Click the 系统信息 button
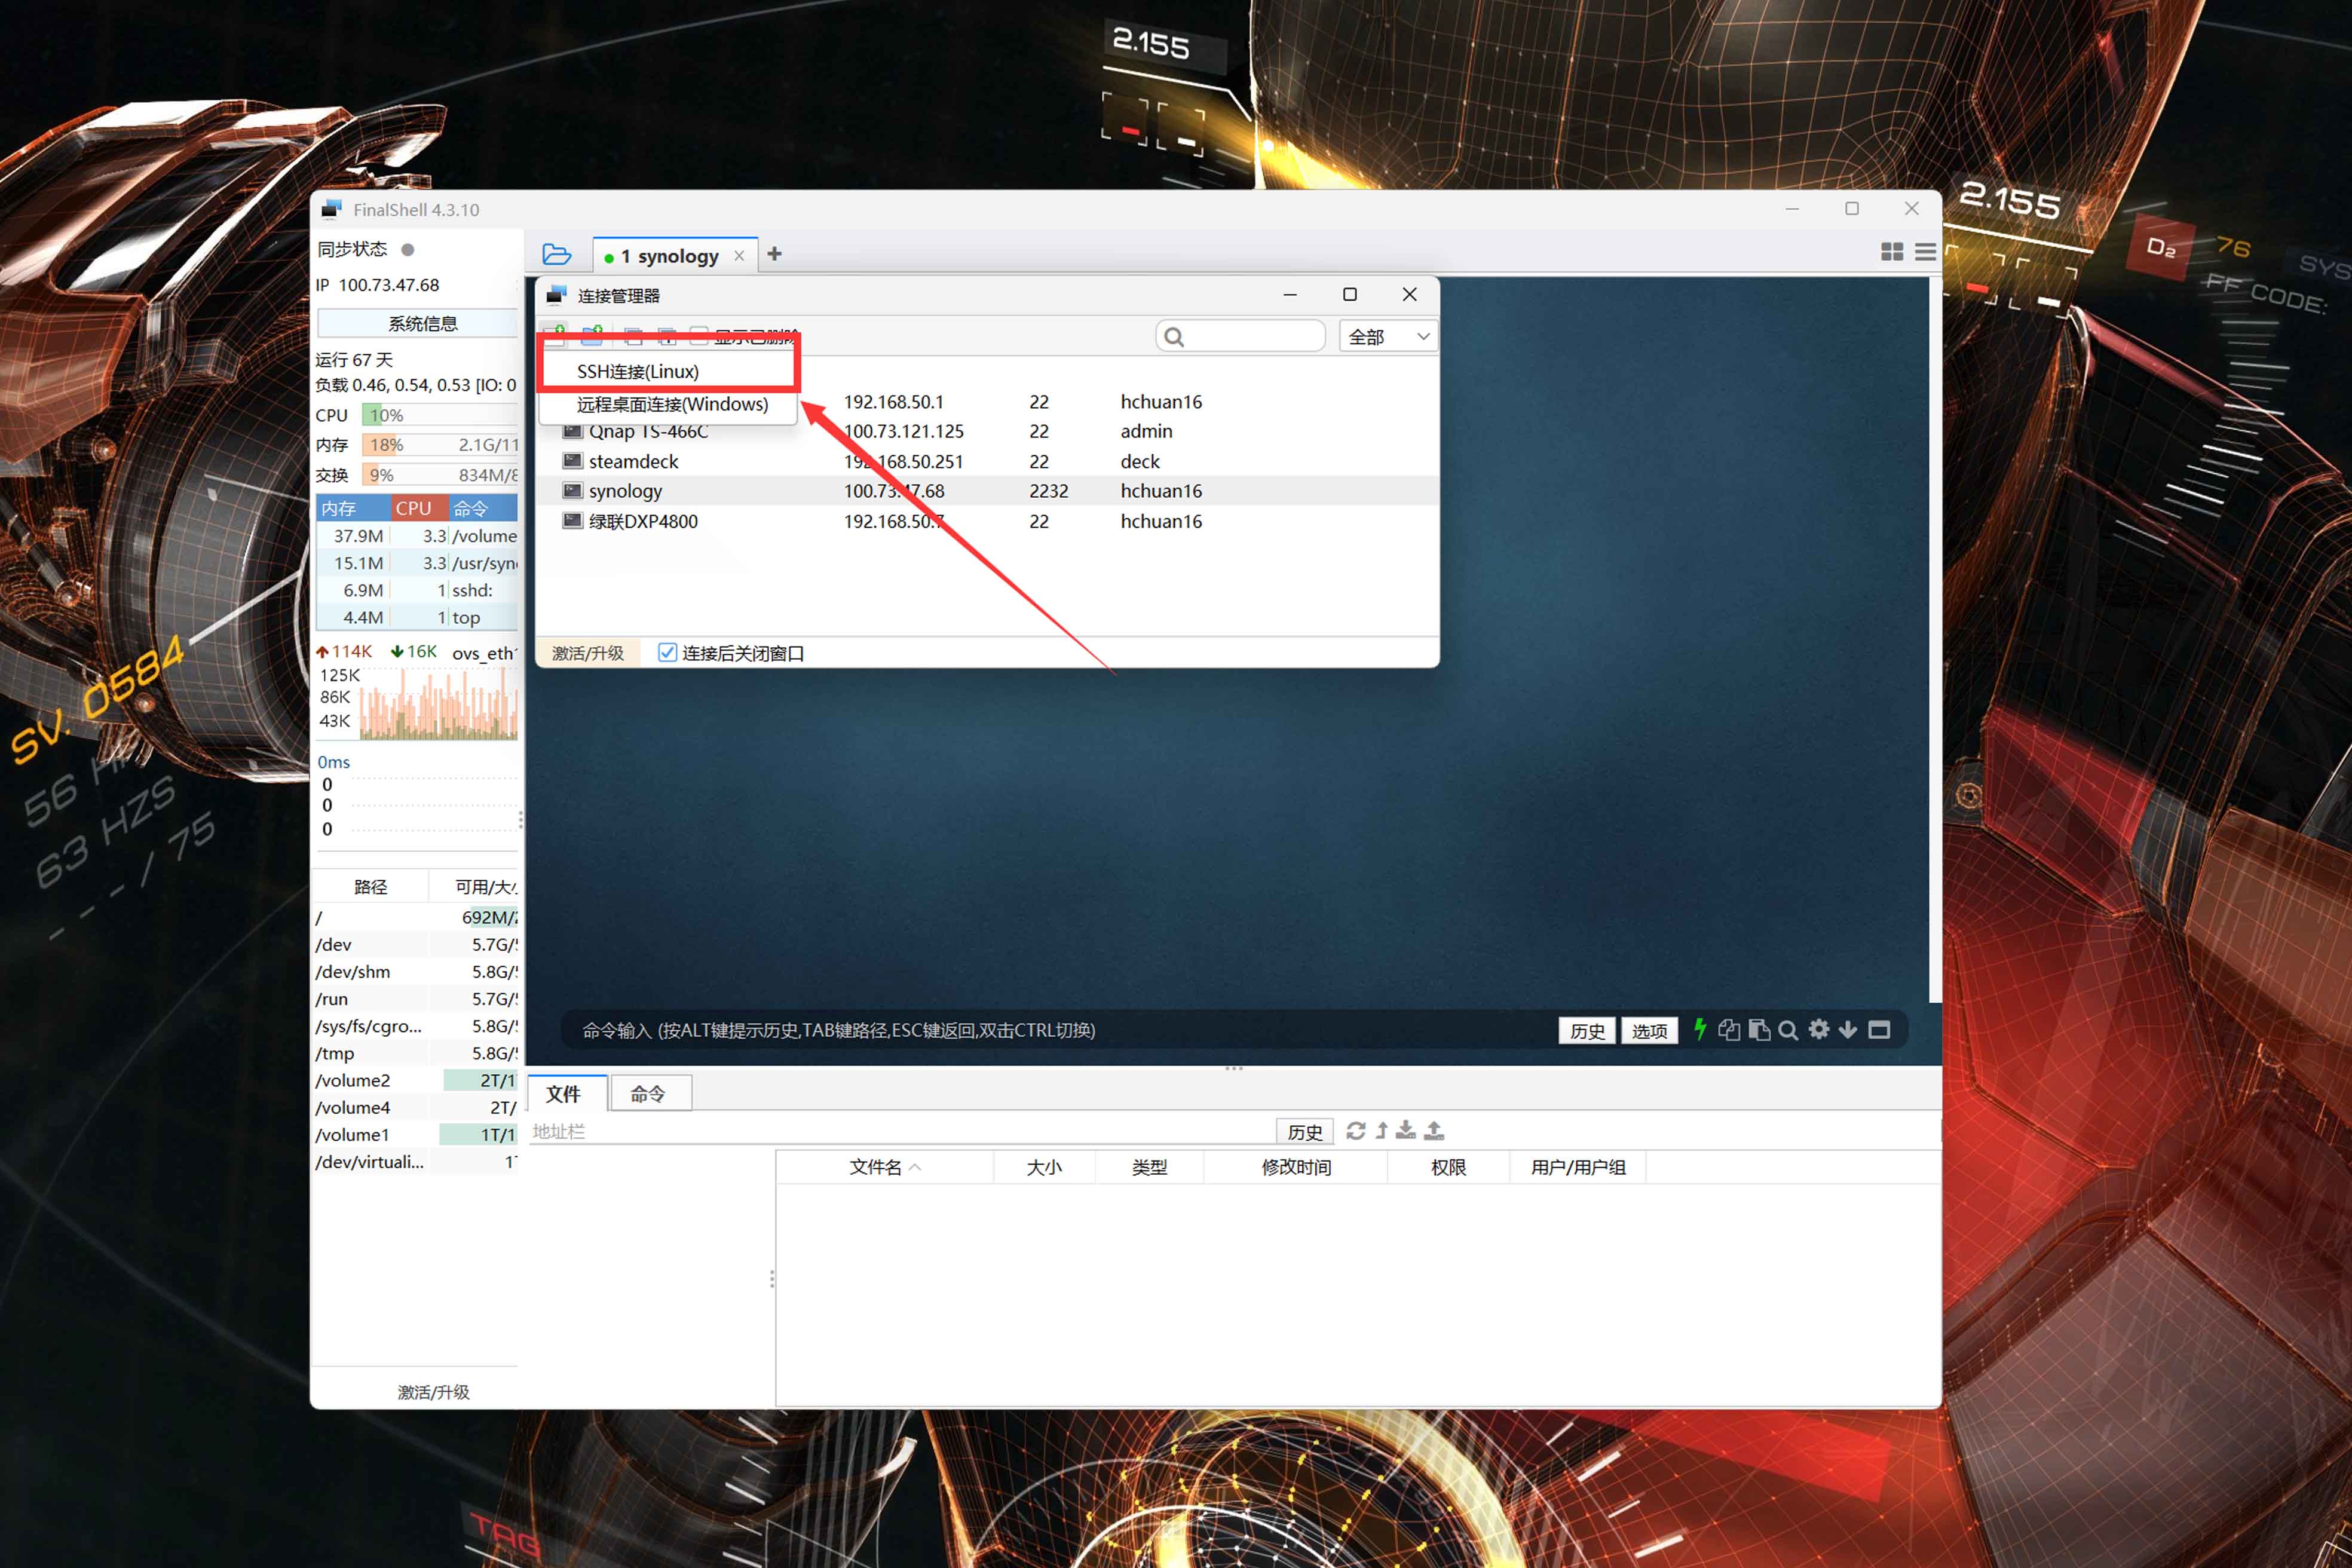 click(x=417, y=323)
